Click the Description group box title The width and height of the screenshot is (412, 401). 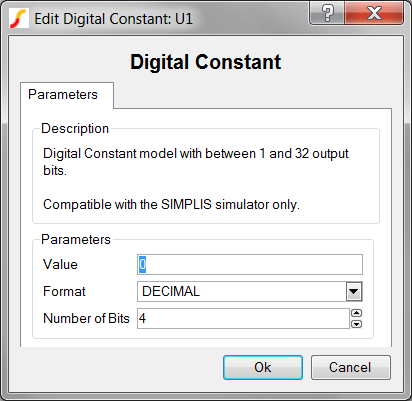click(75, 129)
